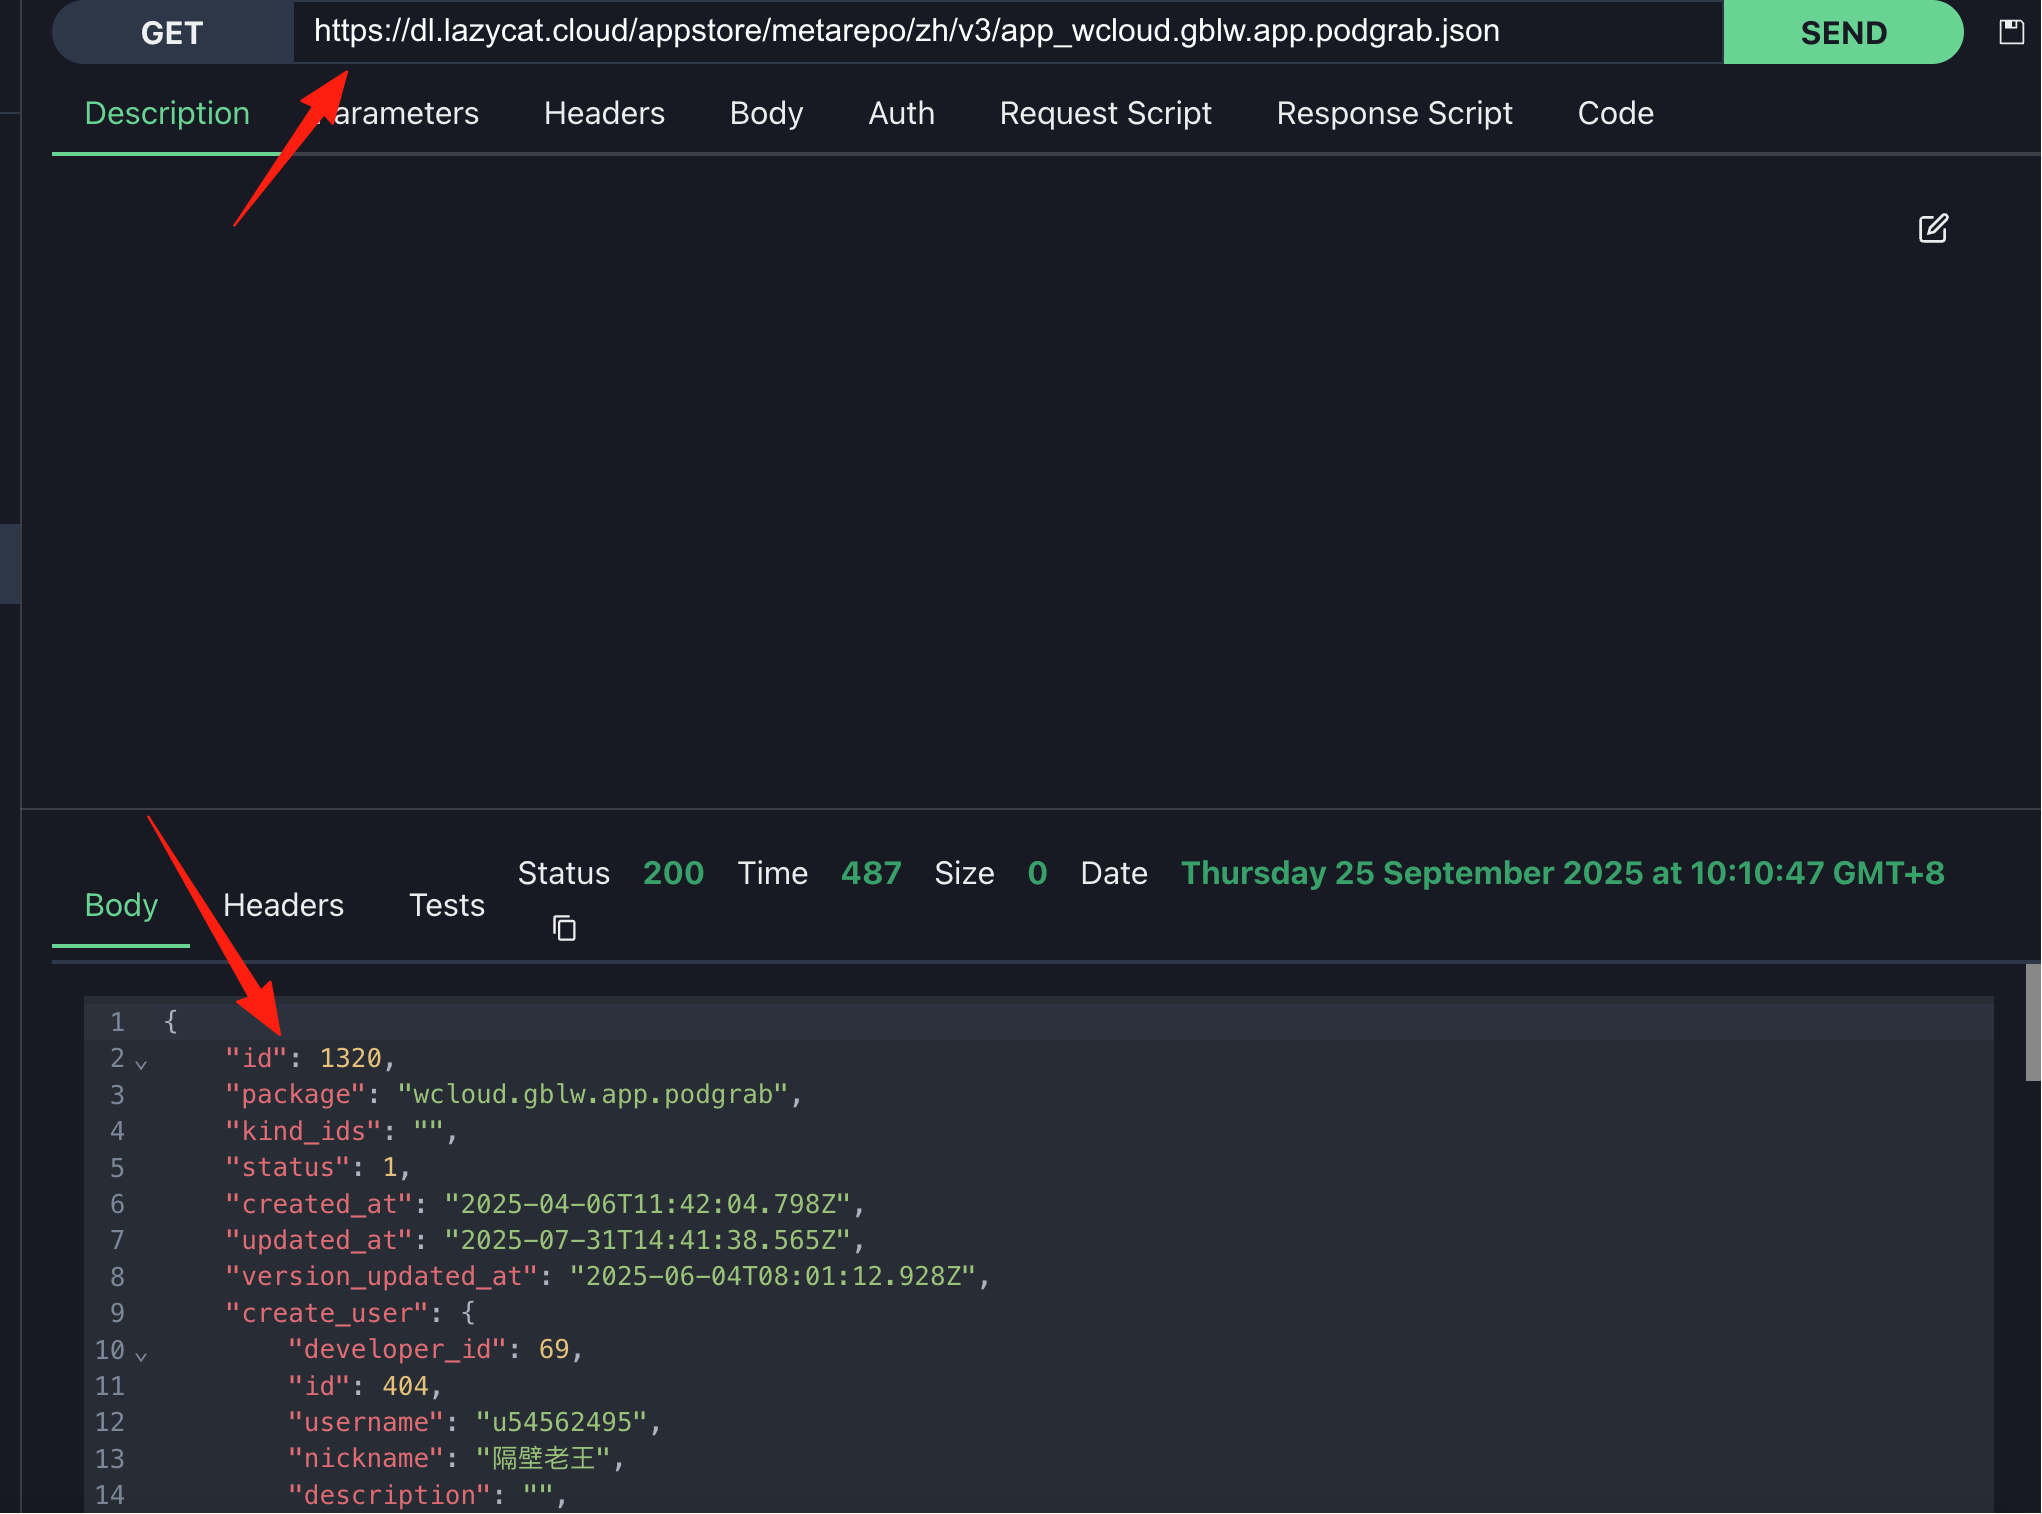Switch to the Auth tab
The height and width of the screenshot is (1514, 2042).
click(901, 113)
